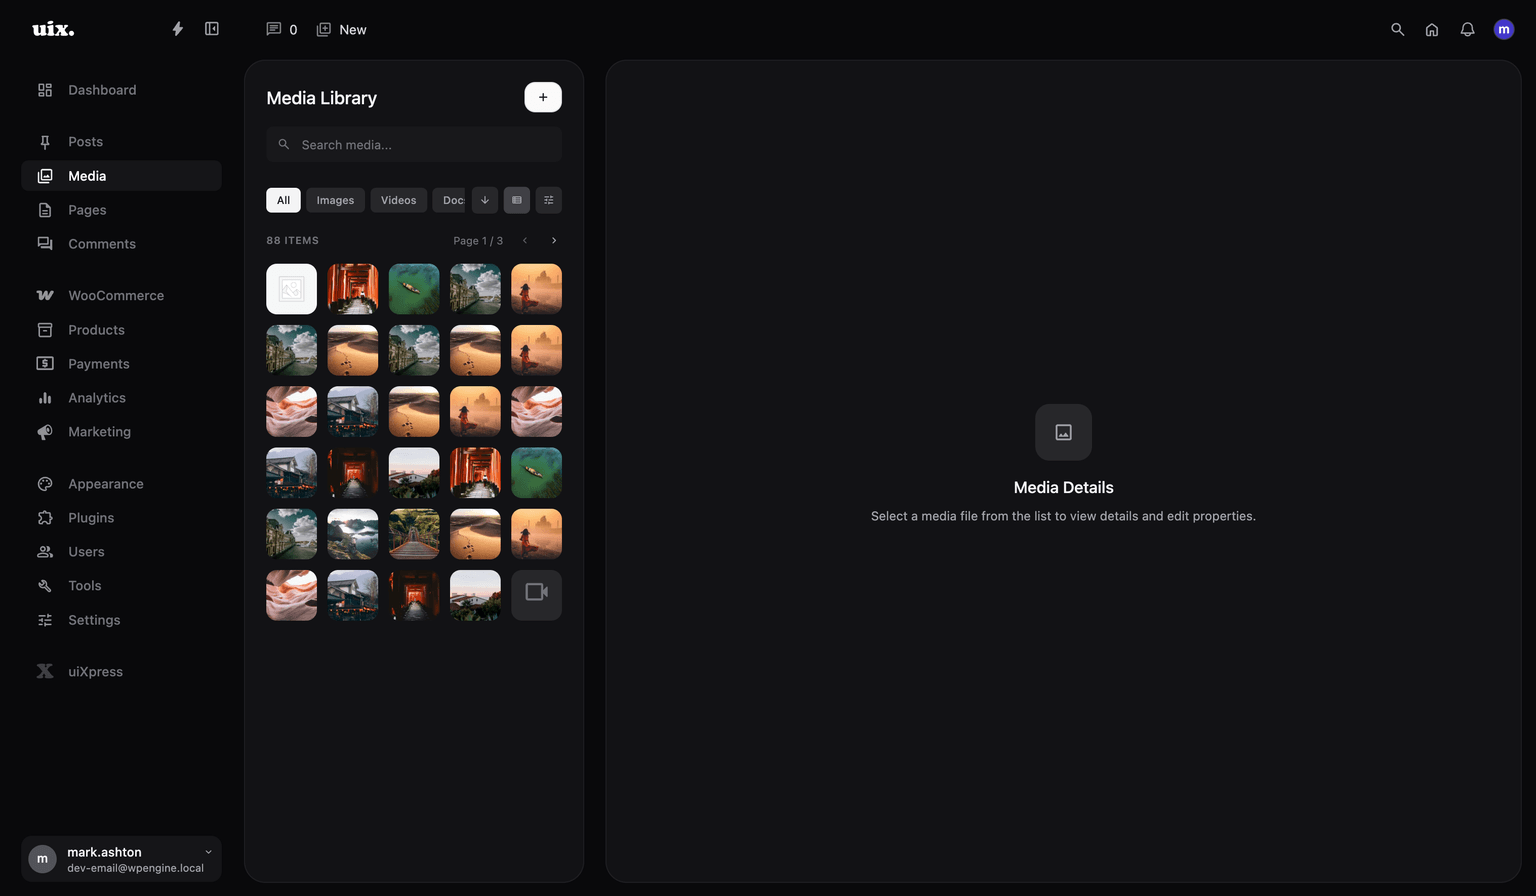Viewport: 1536px width, 896px height.
Task: Go back a page with the left chevron
Action: [x=525, y=240]
